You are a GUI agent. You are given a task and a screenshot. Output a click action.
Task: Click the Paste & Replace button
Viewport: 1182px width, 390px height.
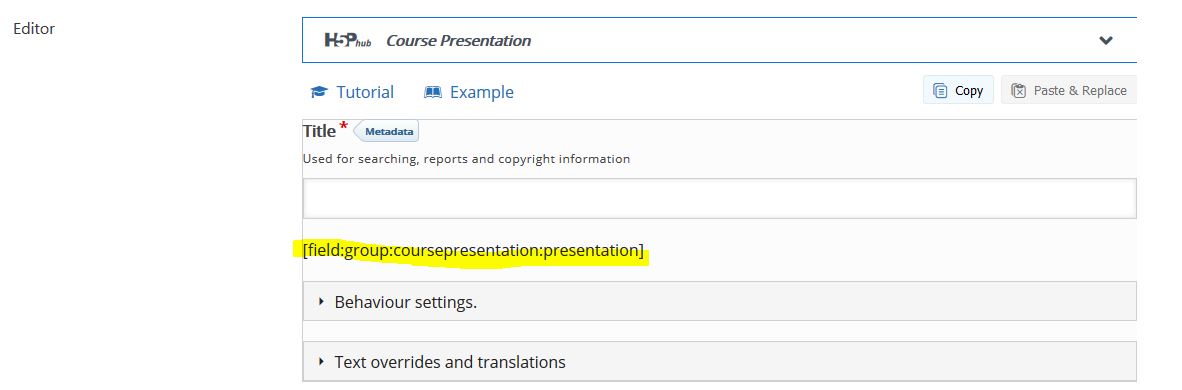click(x=1068, y=90)
